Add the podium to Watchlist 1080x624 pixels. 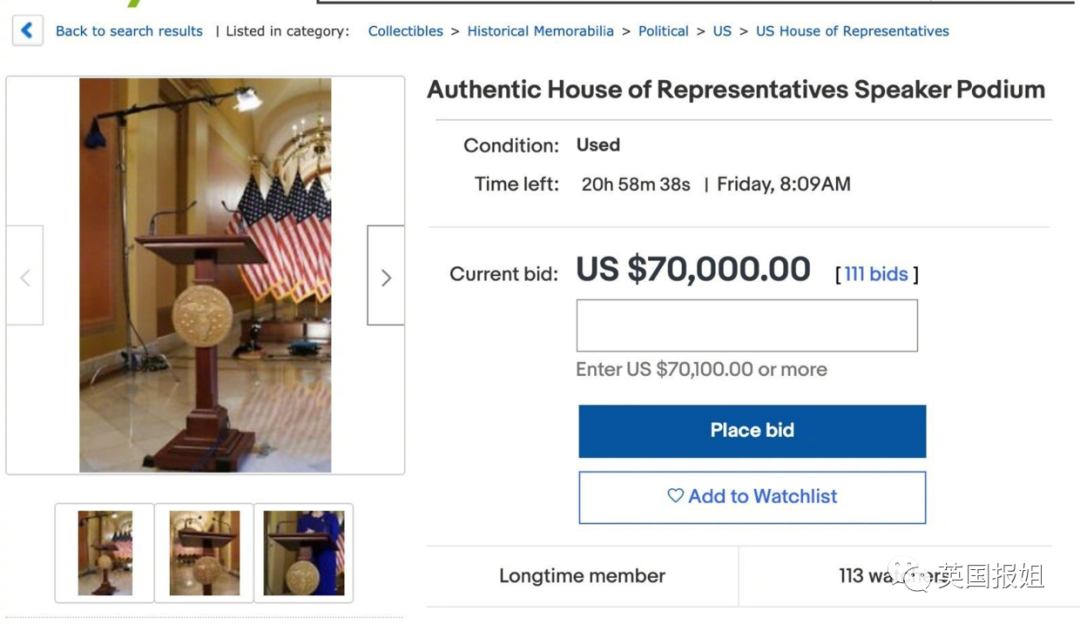(752, 497)
